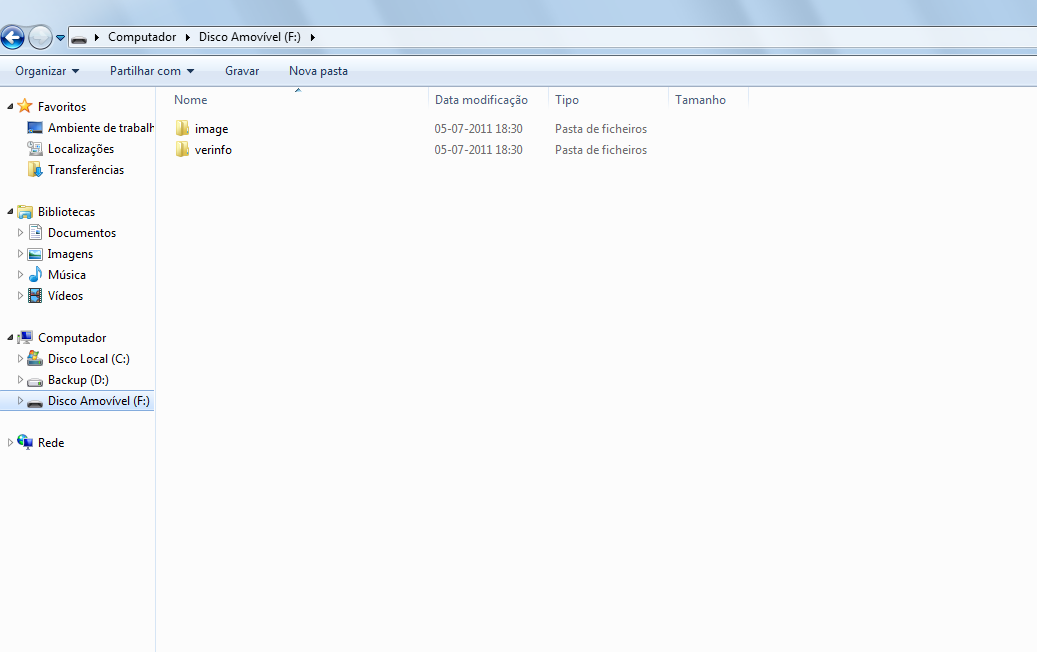Image resolution: width=1037 pixels, height=652 pixels.
Task: Open the Organizar dropdown menu
Action: [47, 71]
